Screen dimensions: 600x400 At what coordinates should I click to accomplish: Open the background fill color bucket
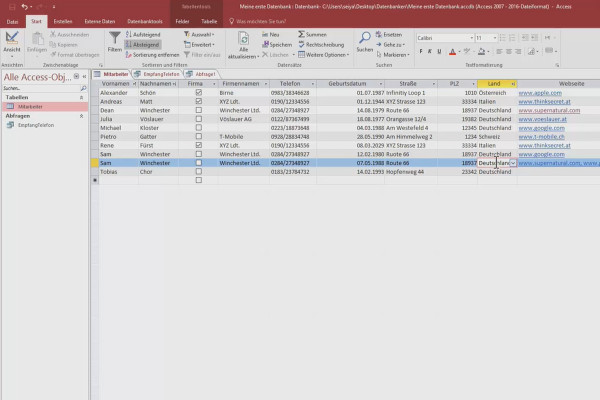(x=481, y=51)
